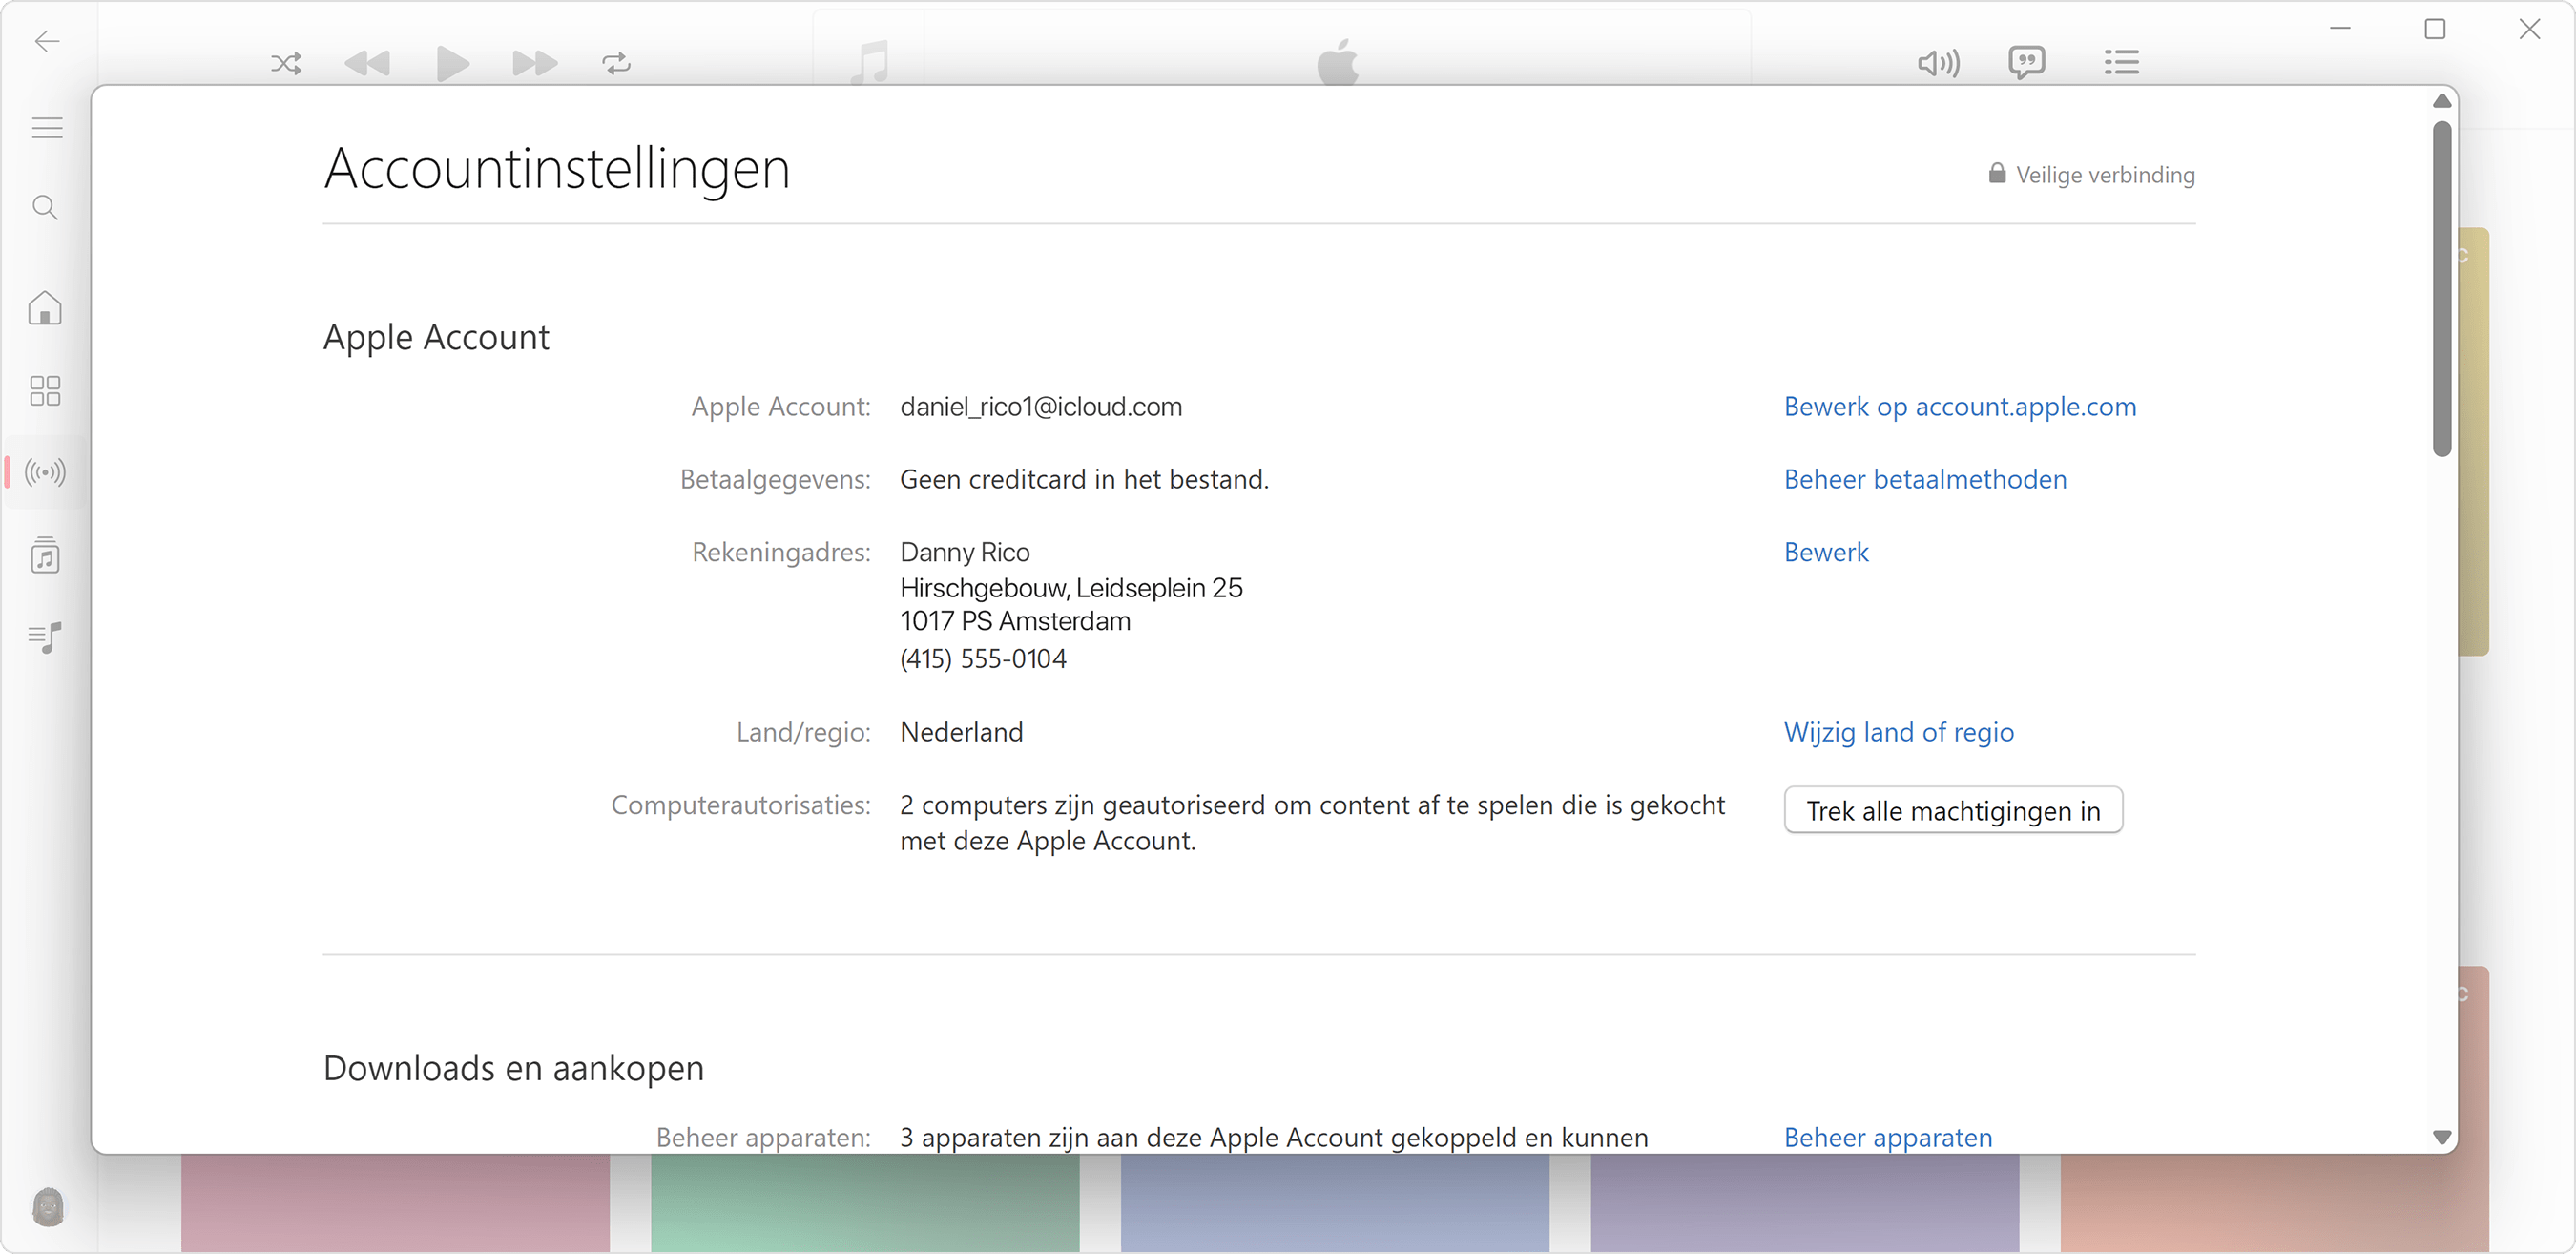Click 'Danny Rico' name text
The width and height of the screenshot is (2576, 1254).
[x=965, y=553]
